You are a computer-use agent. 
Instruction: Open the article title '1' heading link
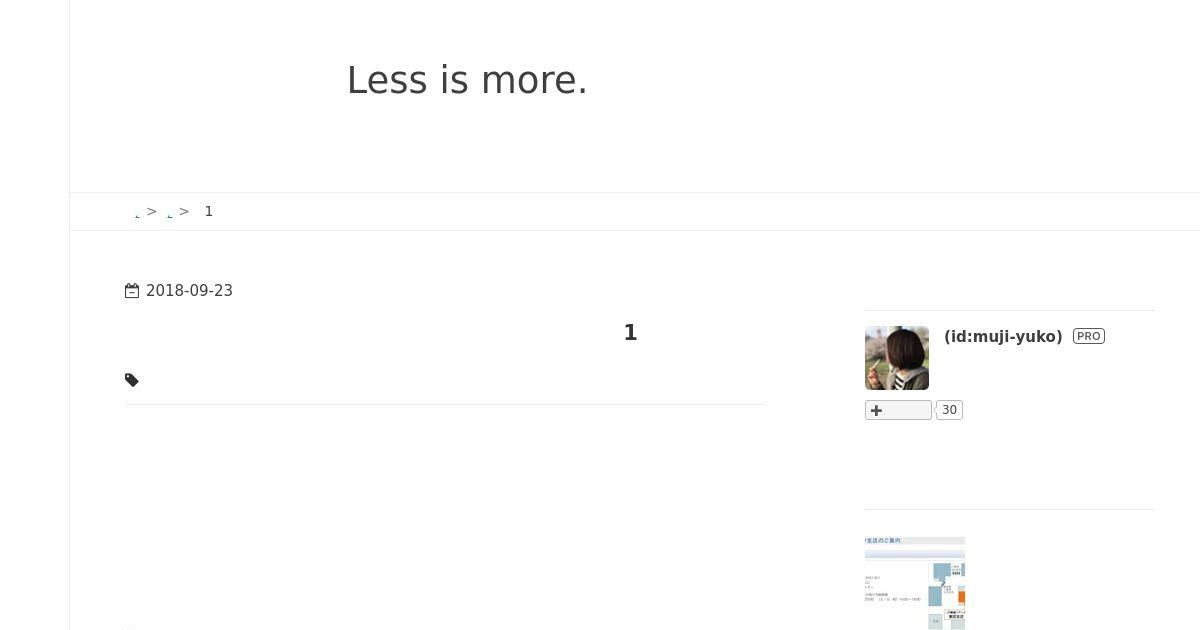tap(630, 333)
